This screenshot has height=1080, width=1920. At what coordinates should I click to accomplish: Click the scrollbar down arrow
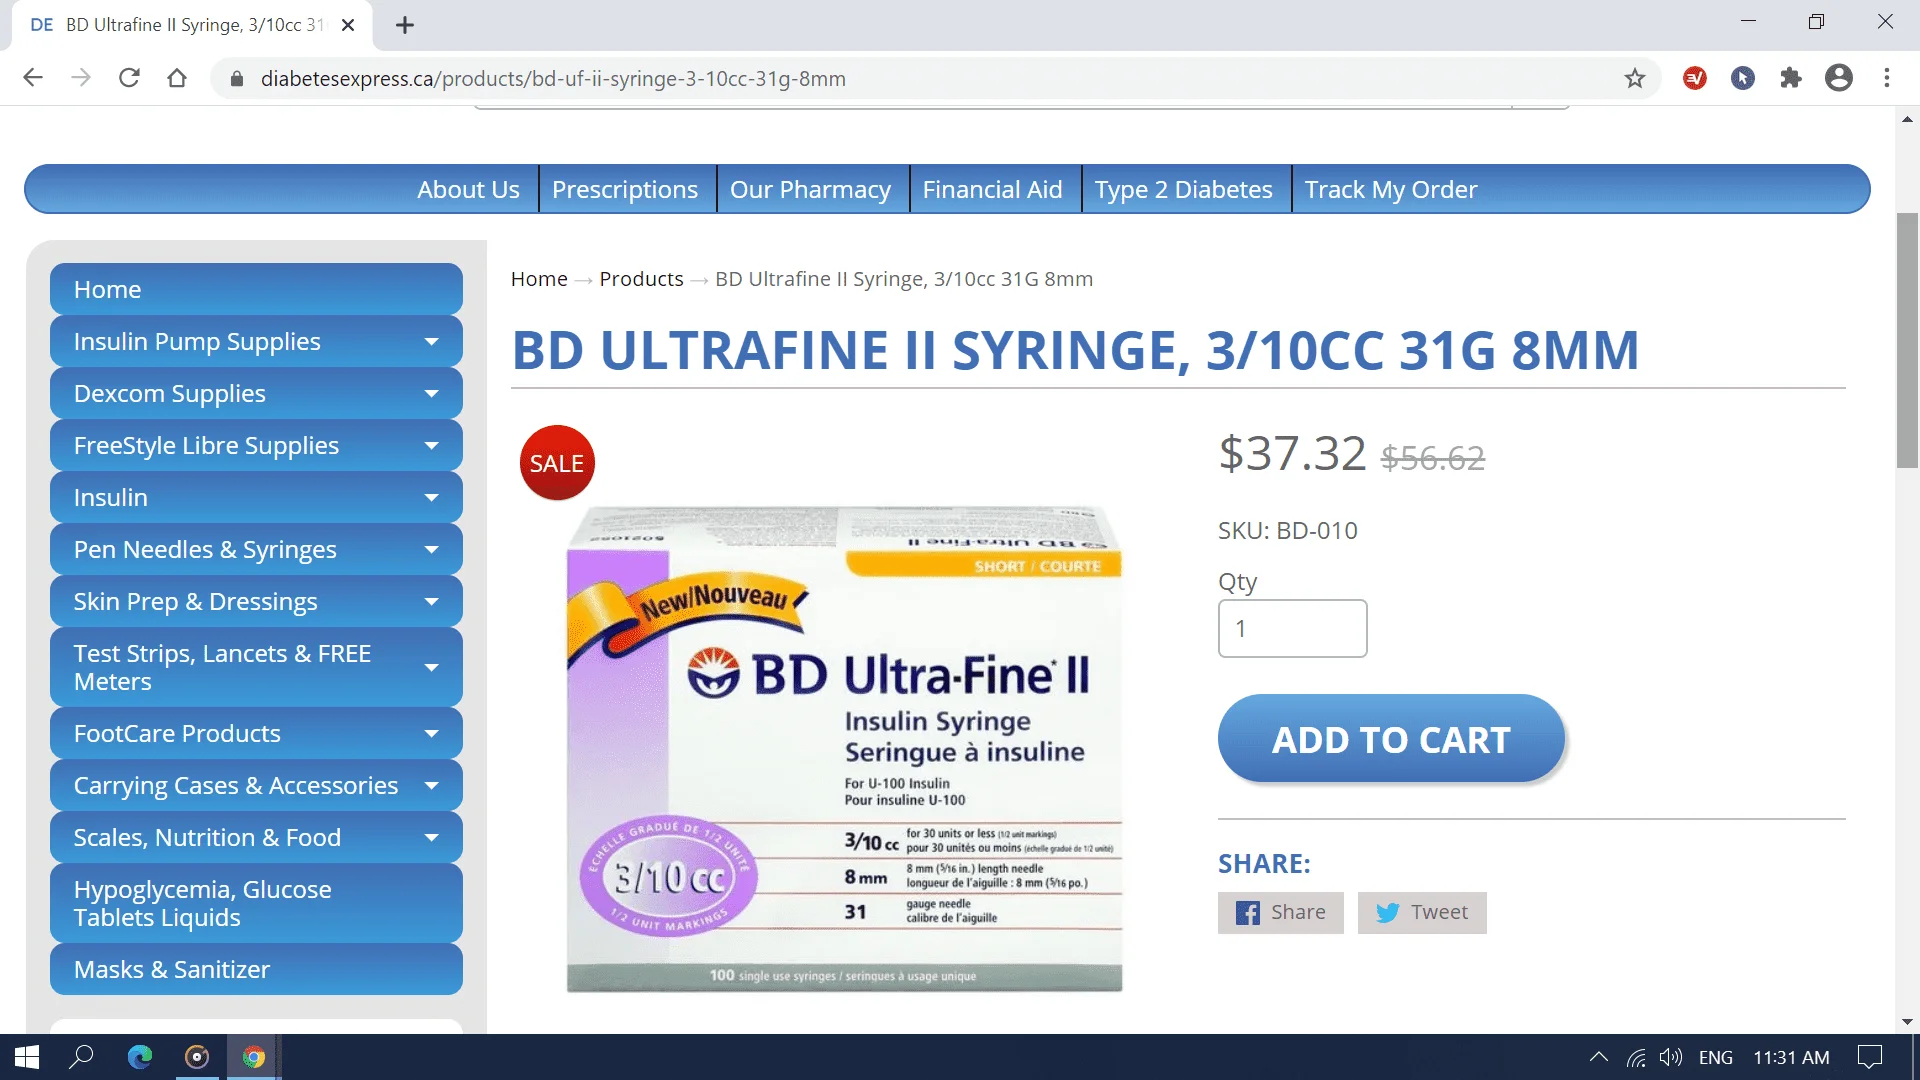pyautogui.click(x=1907, y=1022)
